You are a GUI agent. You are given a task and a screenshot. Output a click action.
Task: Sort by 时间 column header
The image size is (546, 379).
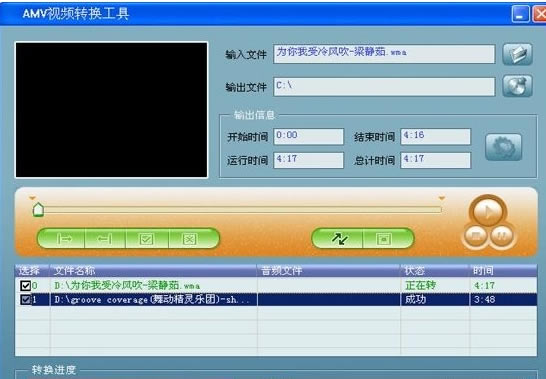(x=503, y=271)
